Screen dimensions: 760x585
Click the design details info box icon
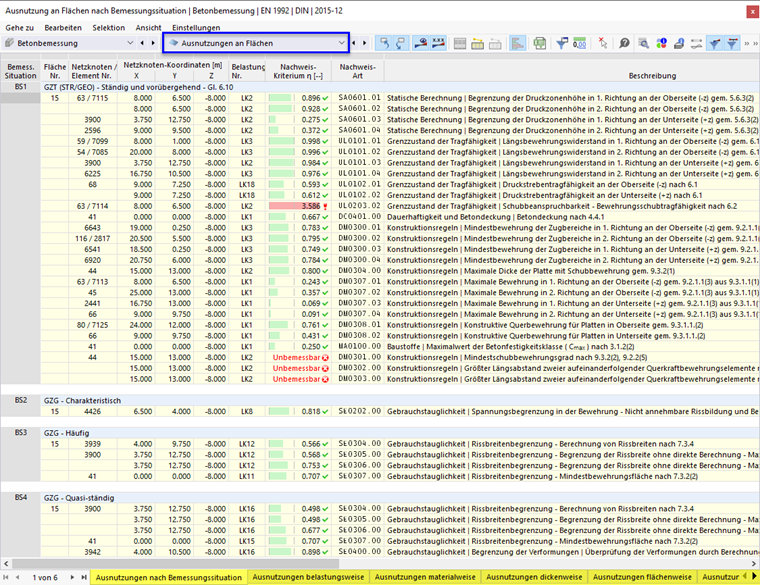pyautogui.click(x=679, y=43)
